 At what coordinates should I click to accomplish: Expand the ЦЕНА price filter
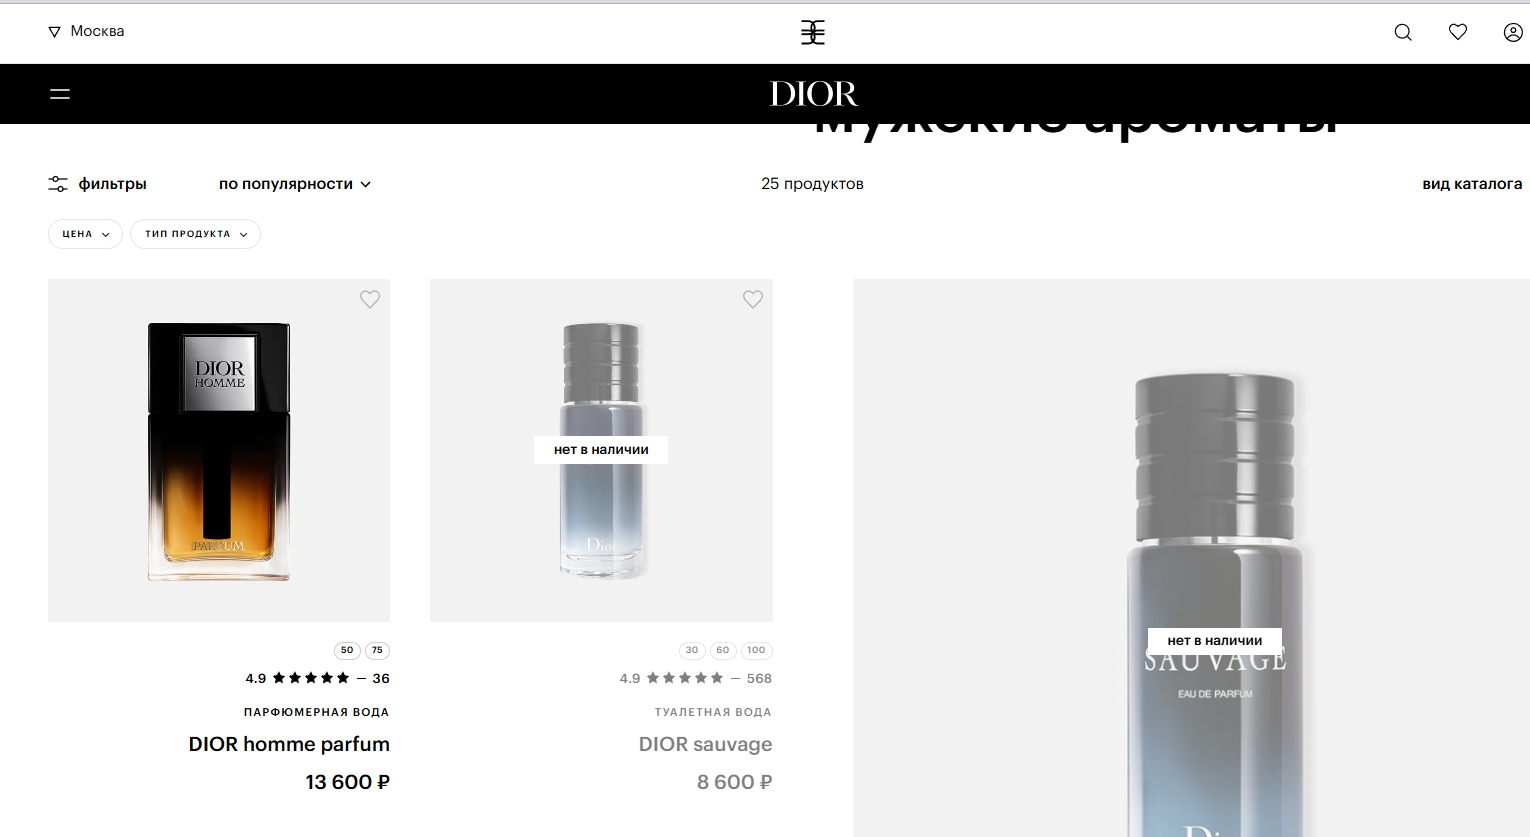click(x=85, y=234)
